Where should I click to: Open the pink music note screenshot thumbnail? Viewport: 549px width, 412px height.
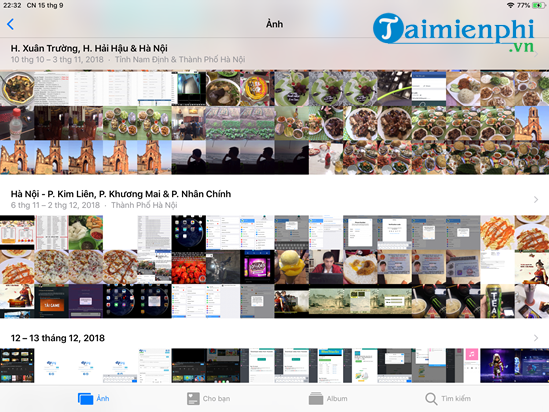point(472,365)
